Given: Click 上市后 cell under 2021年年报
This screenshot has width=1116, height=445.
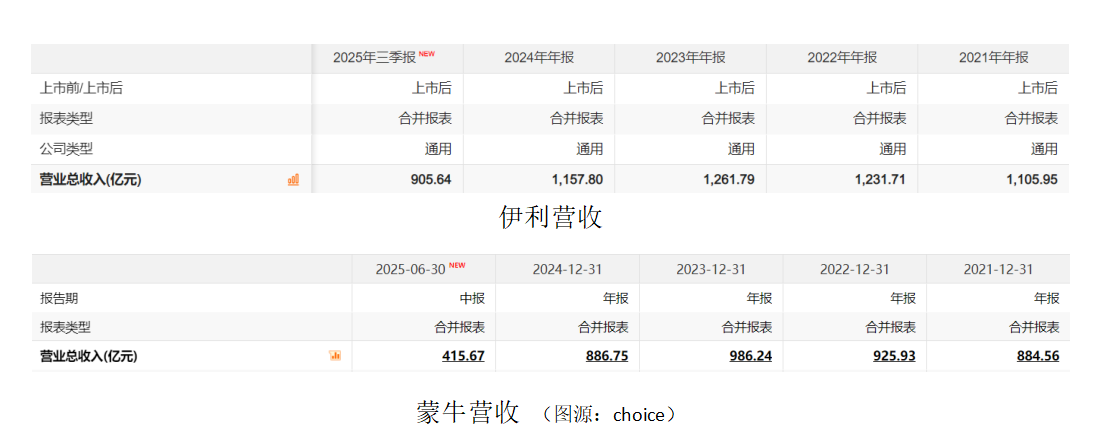Looking at the screenshot, I should [1038, 88].
